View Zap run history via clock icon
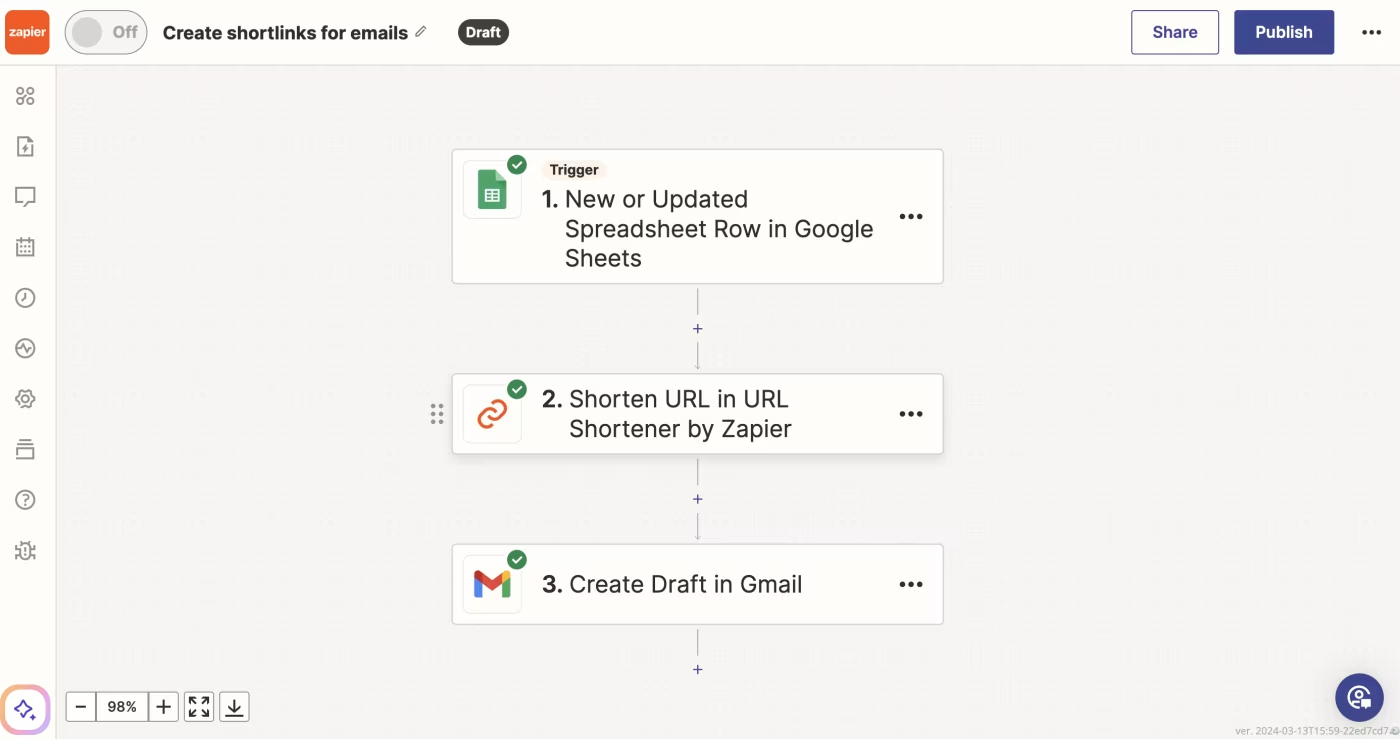The image size is (1400, 739). pyautogui.click(x=25, y=297)
